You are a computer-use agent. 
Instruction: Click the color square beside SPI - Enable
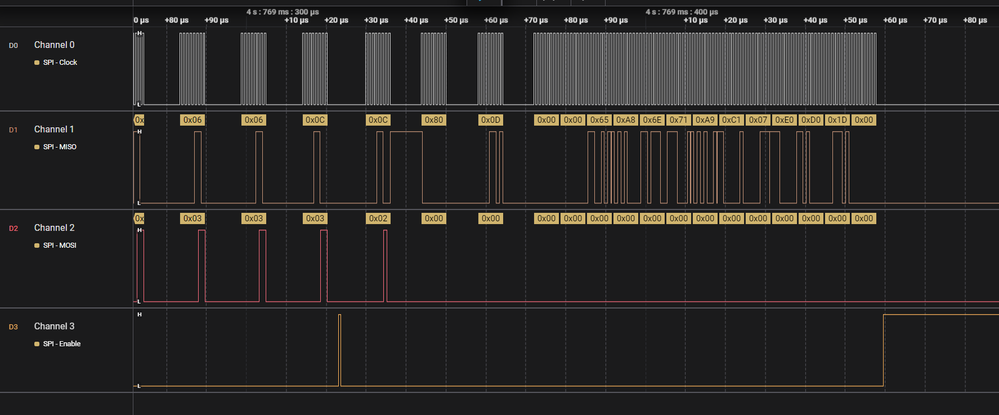[38, 344]
